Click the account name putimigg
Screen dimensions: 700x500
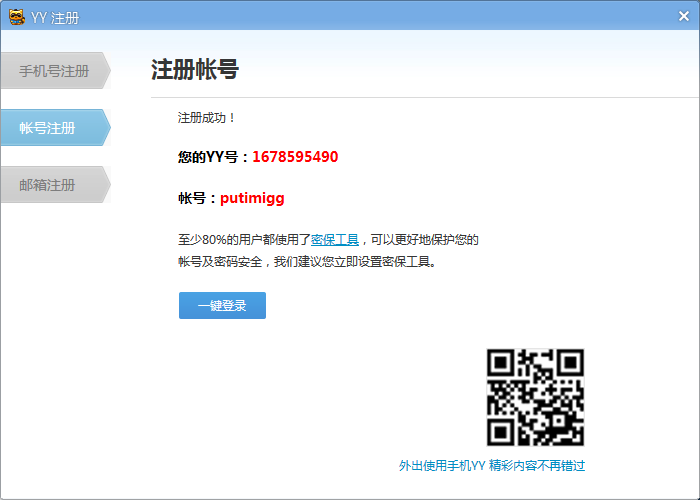(252, 198)
